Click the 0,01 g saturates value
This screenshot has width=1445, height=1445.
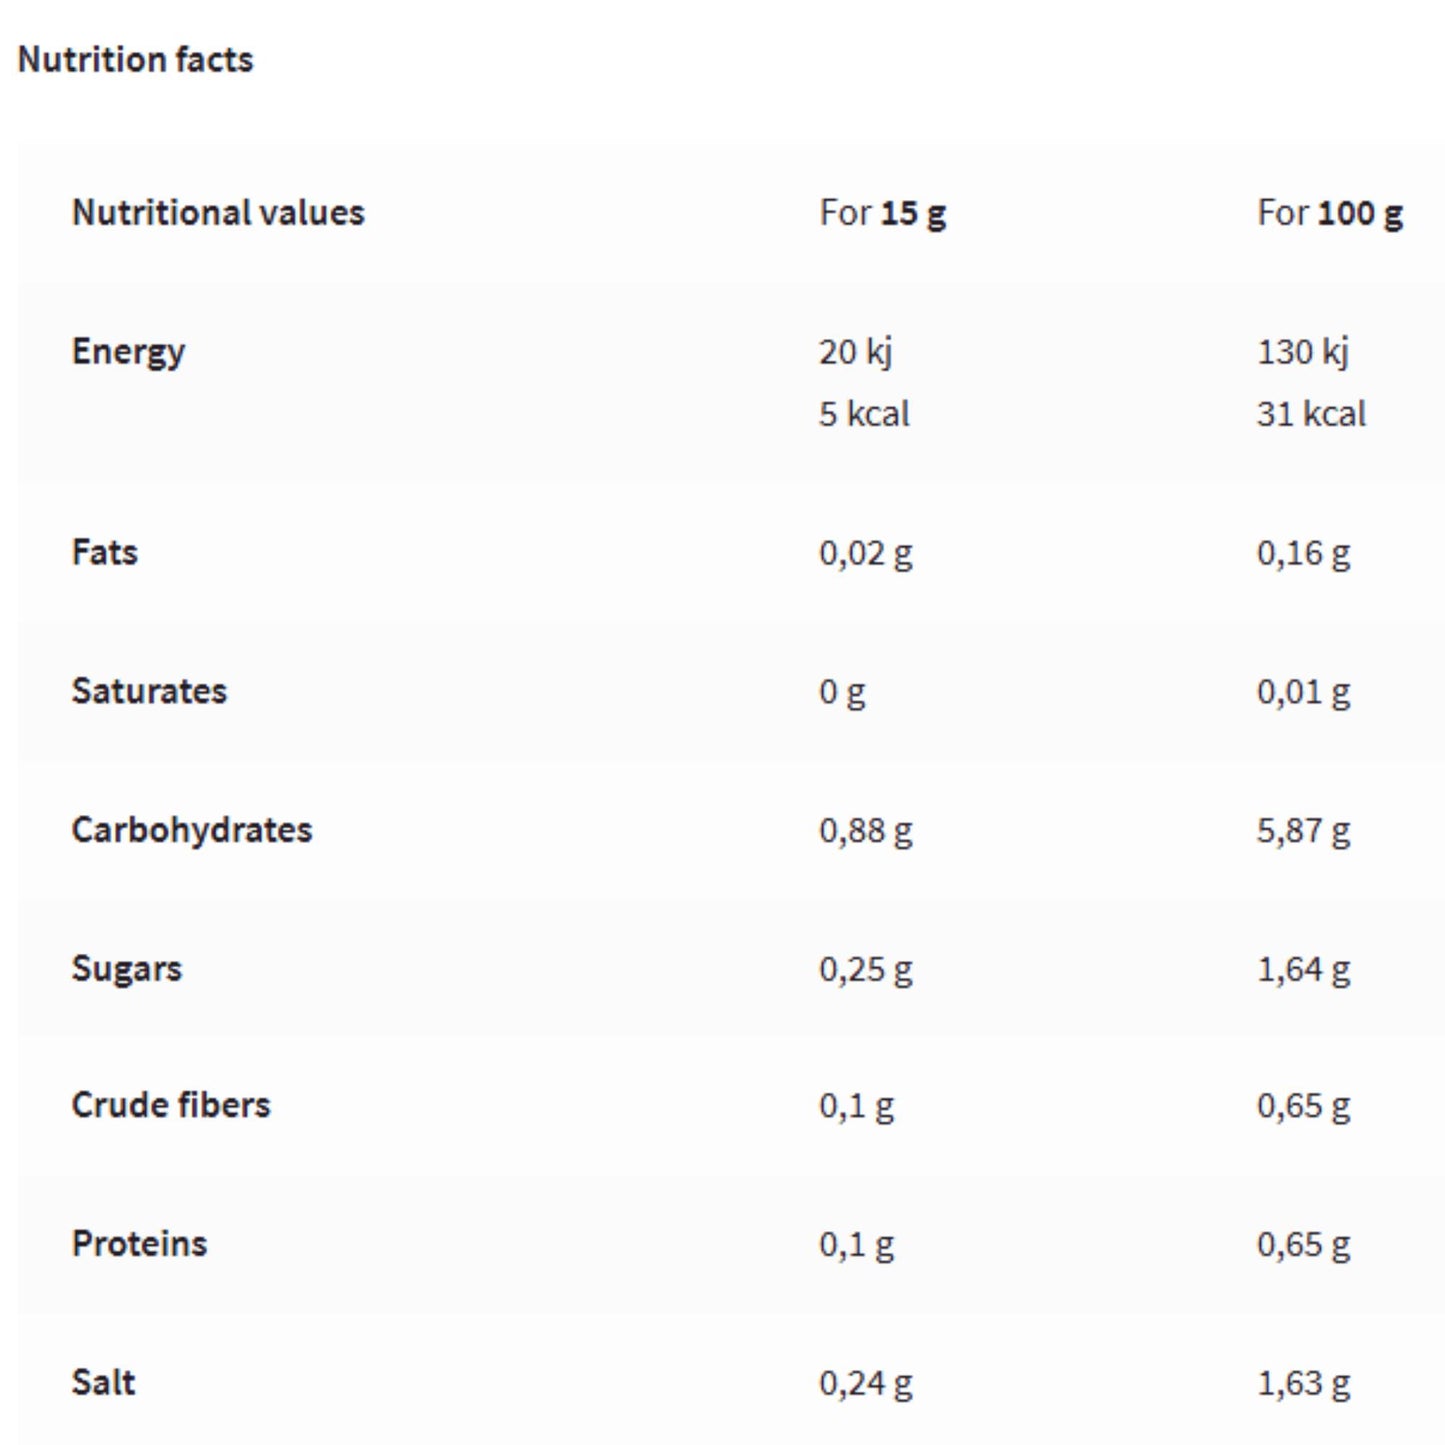coord(1303,692)
